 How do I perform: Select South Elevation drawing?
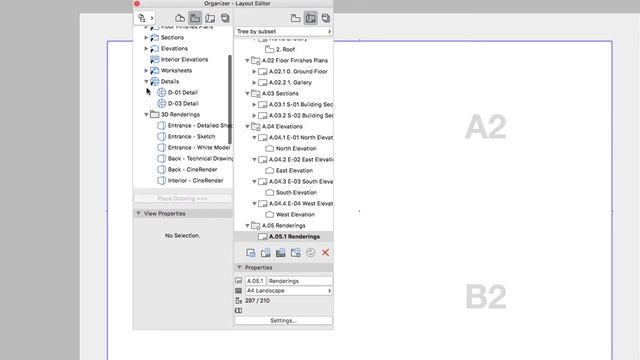coord(296,193)
